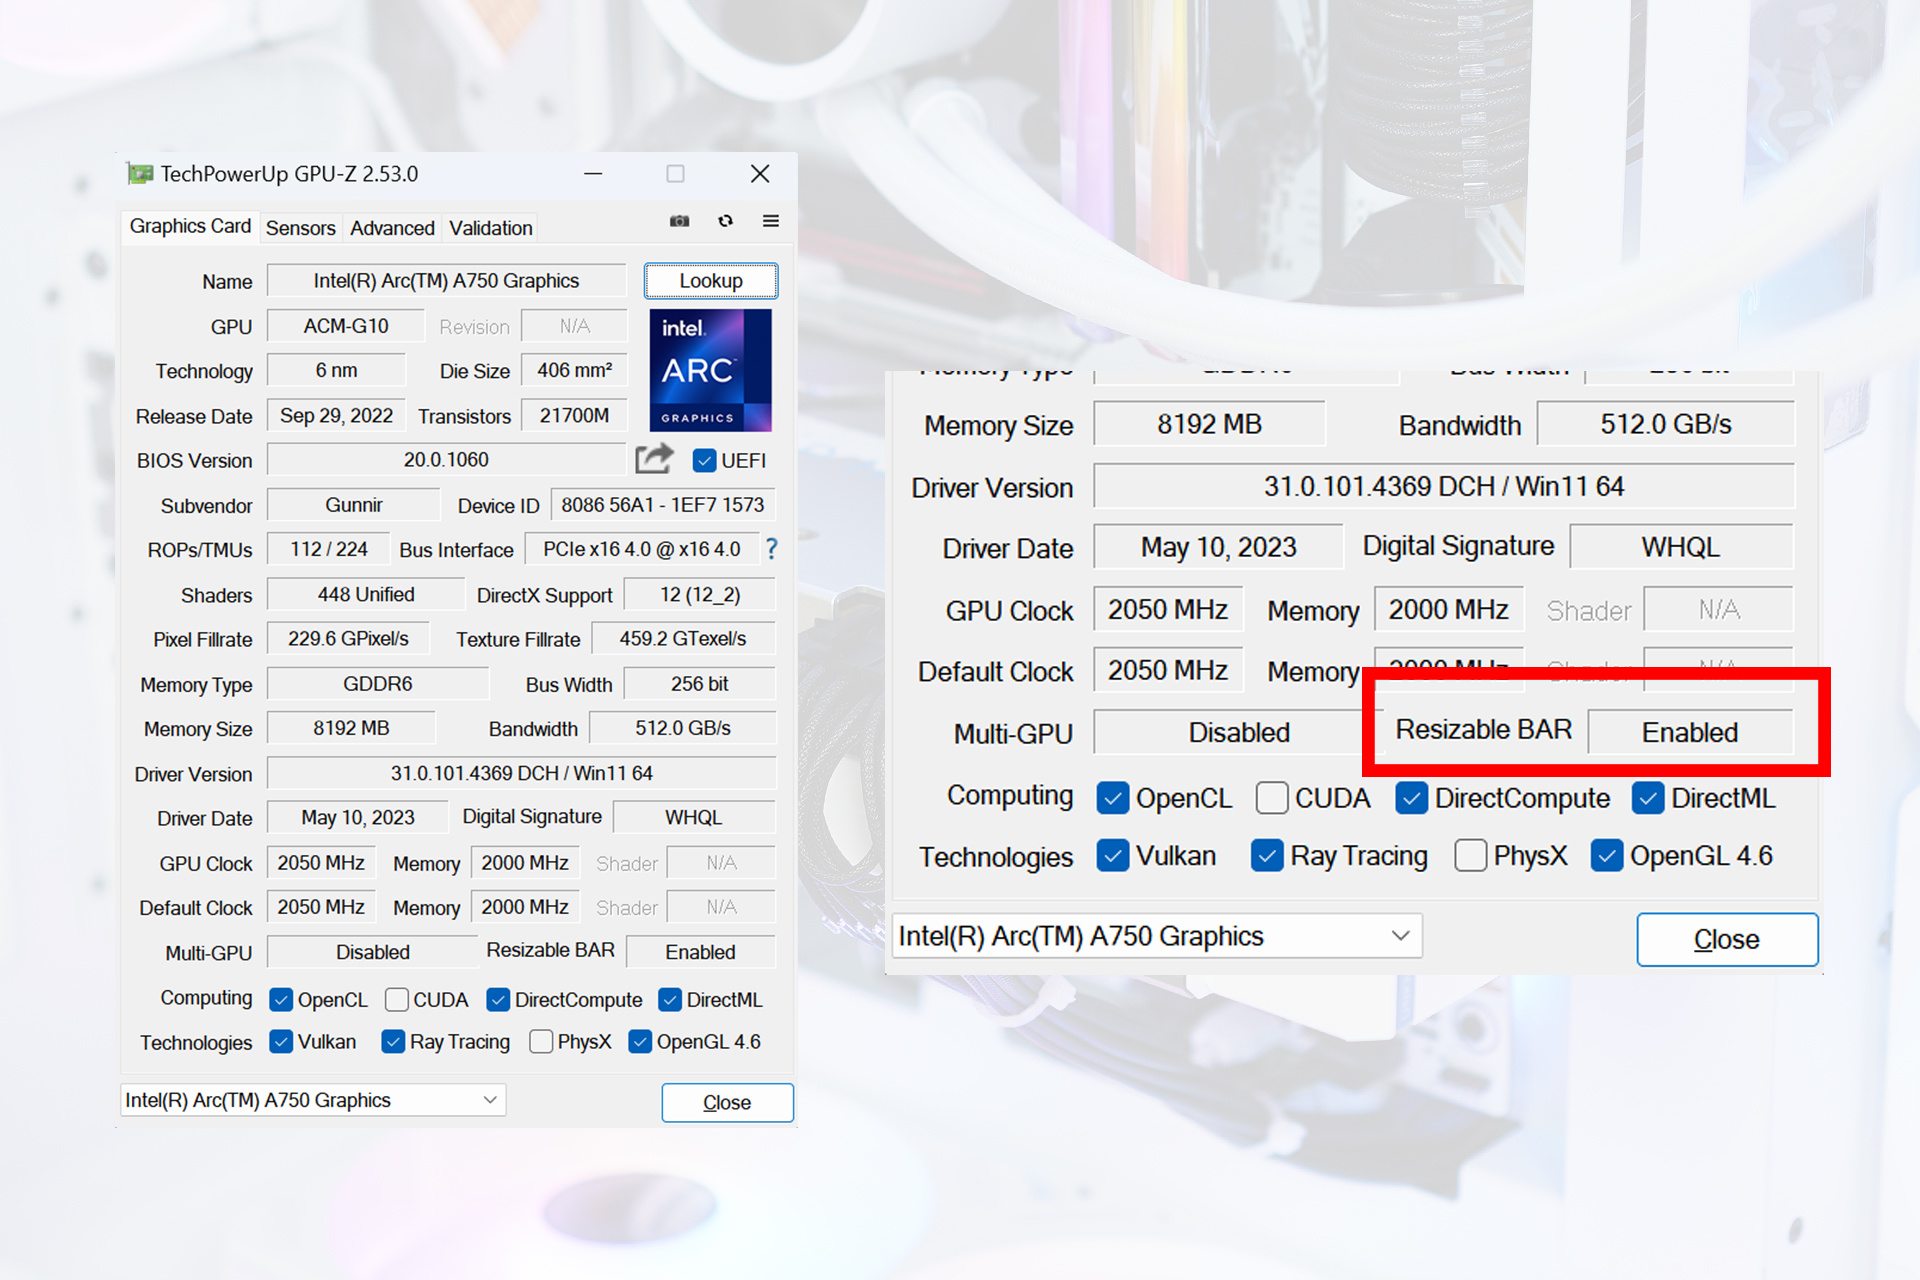Image resolution: width=1920 pixels, height=1280 pixels.
Task: Open the Validation tab
Action: tap(490, 228)
